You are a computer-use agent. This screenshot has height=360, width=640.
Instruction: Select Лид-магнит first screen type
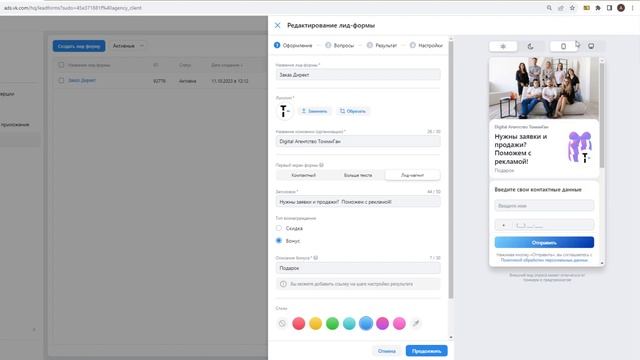point(413,175)
